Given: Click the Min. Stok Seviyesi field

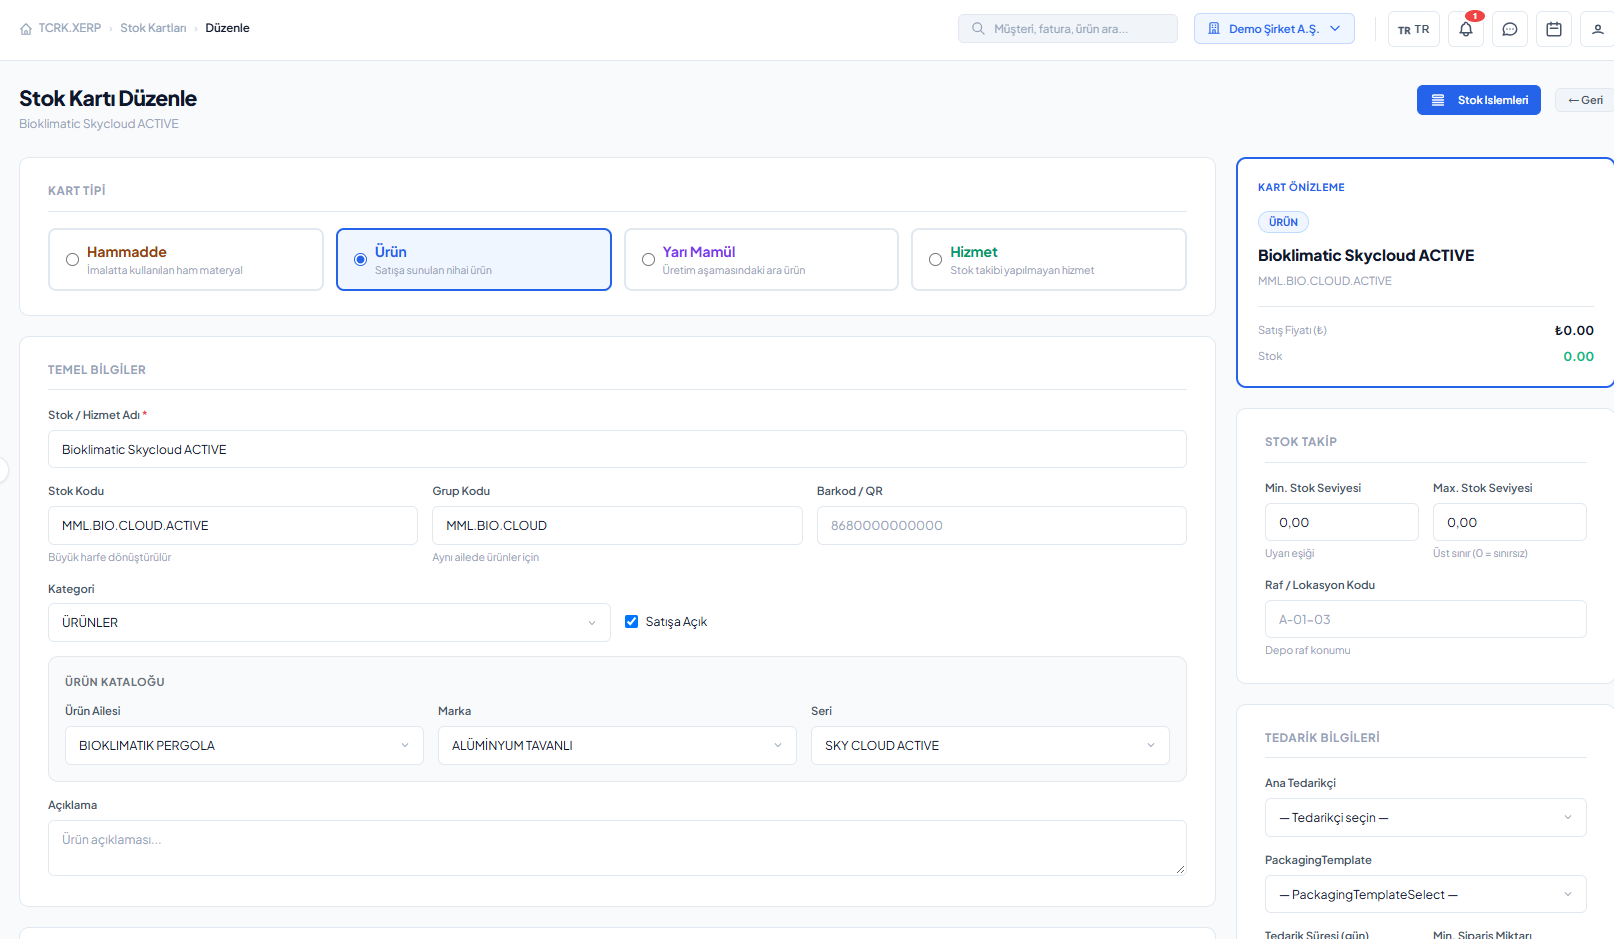Looking at the screenshot, I should coord(1341,522).
